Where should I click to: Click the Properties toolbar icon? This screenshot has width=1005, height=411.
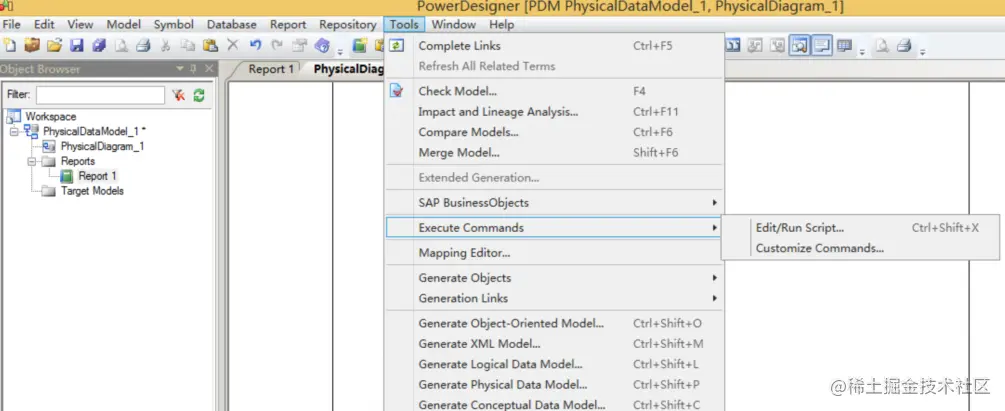click(x=299, y=46)
